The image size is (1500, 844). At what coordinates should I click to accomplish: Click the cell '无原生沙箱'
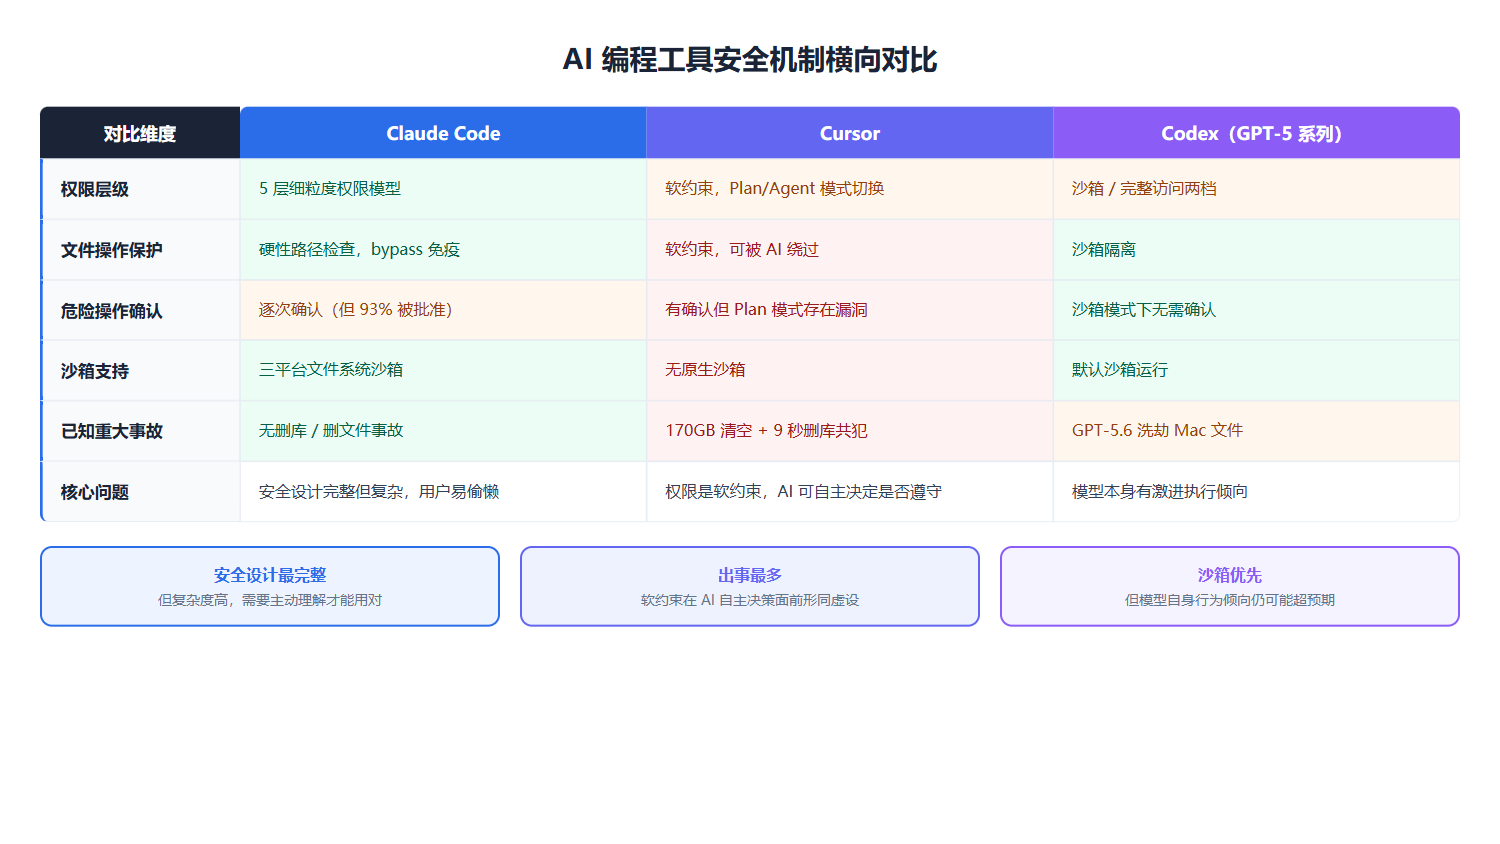click(x=850, y=371)
